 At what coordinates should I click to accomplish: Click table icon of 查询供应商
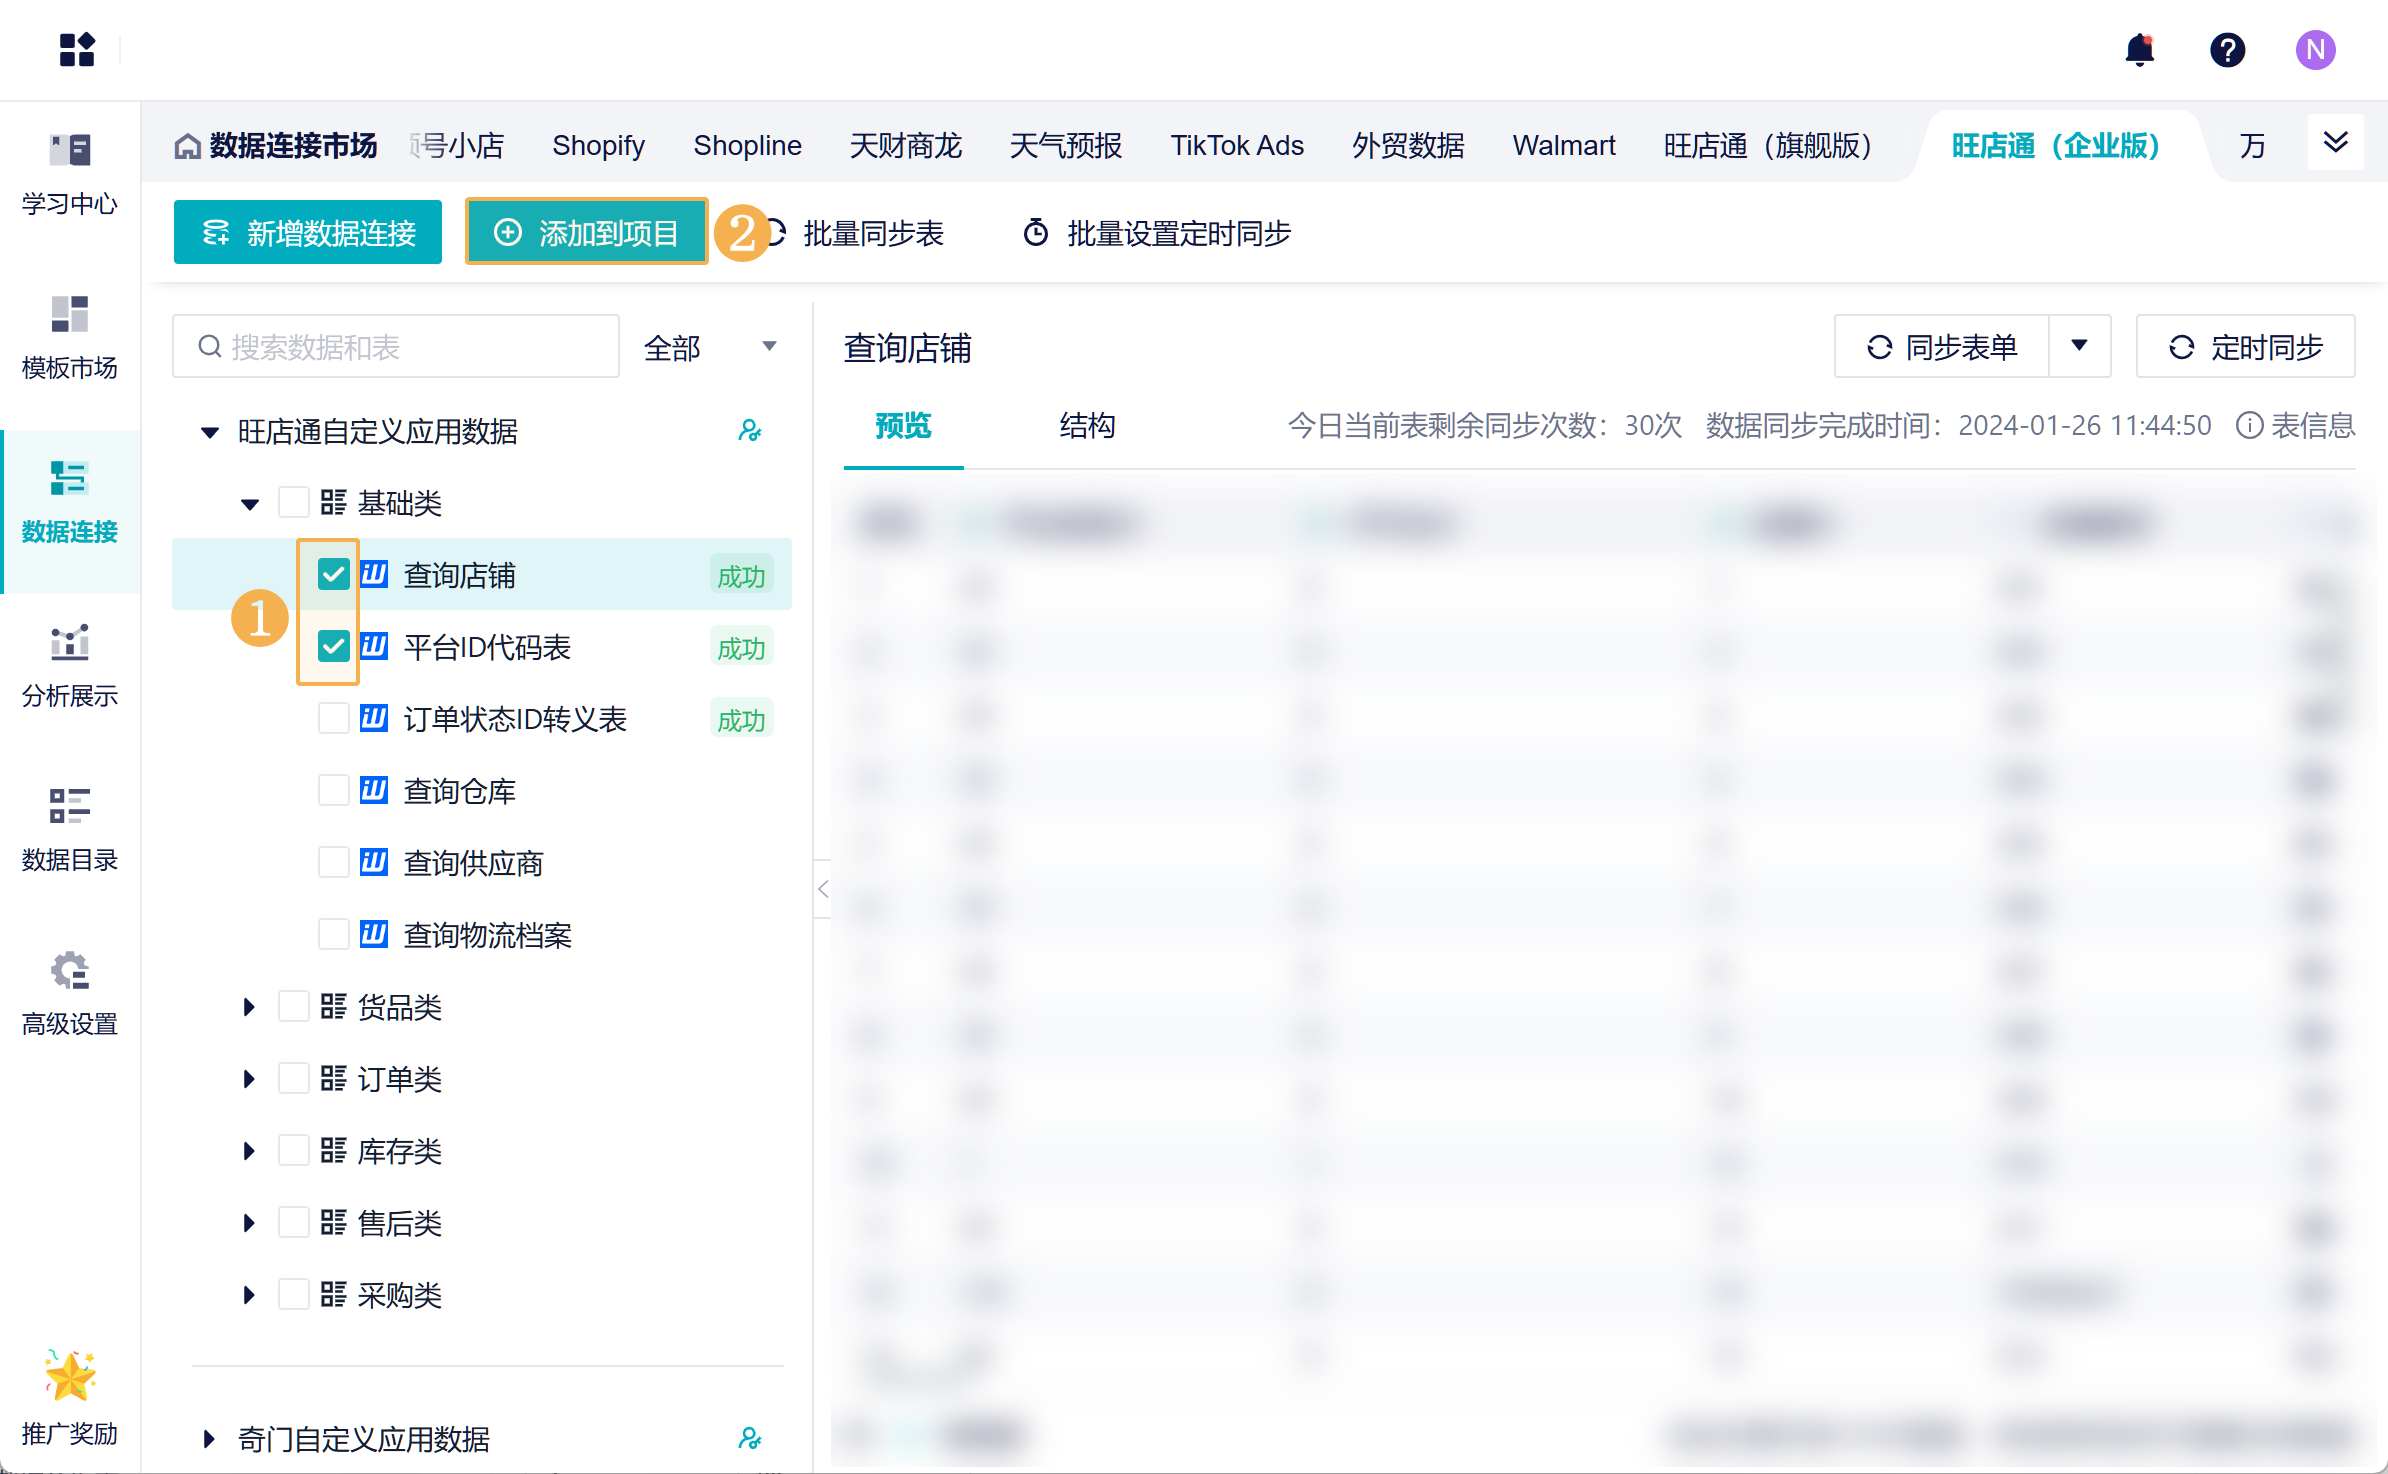tap(374, 863)
